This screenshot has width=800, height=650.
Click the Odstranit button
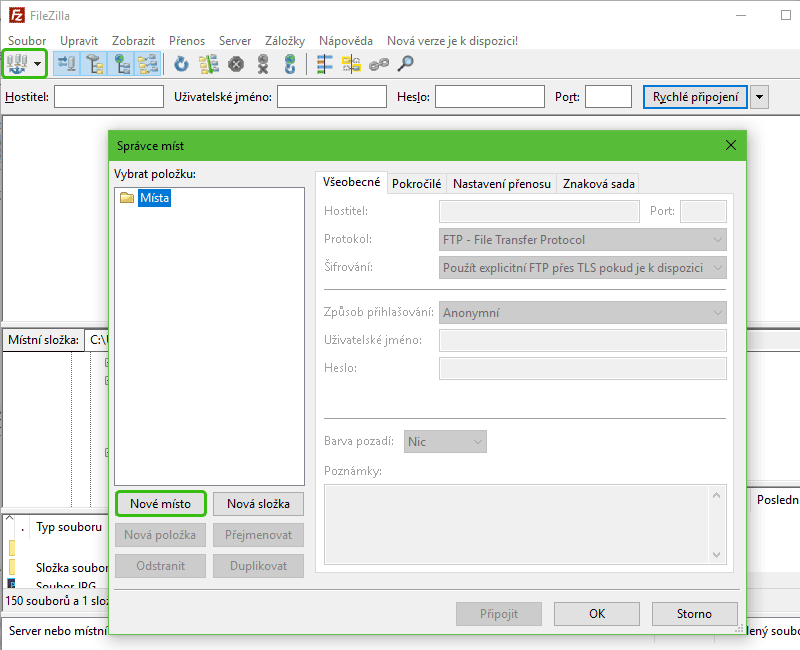(x=160, y=566)
